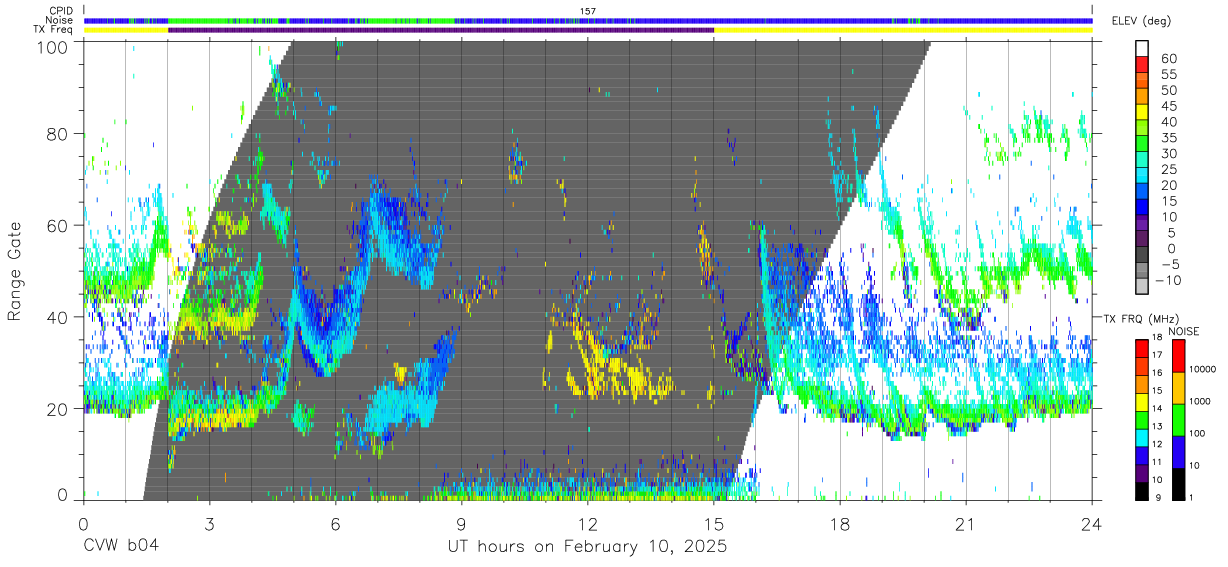
Task: Click the '80' tick on the Range Gate axis
Action: (59, 134)
